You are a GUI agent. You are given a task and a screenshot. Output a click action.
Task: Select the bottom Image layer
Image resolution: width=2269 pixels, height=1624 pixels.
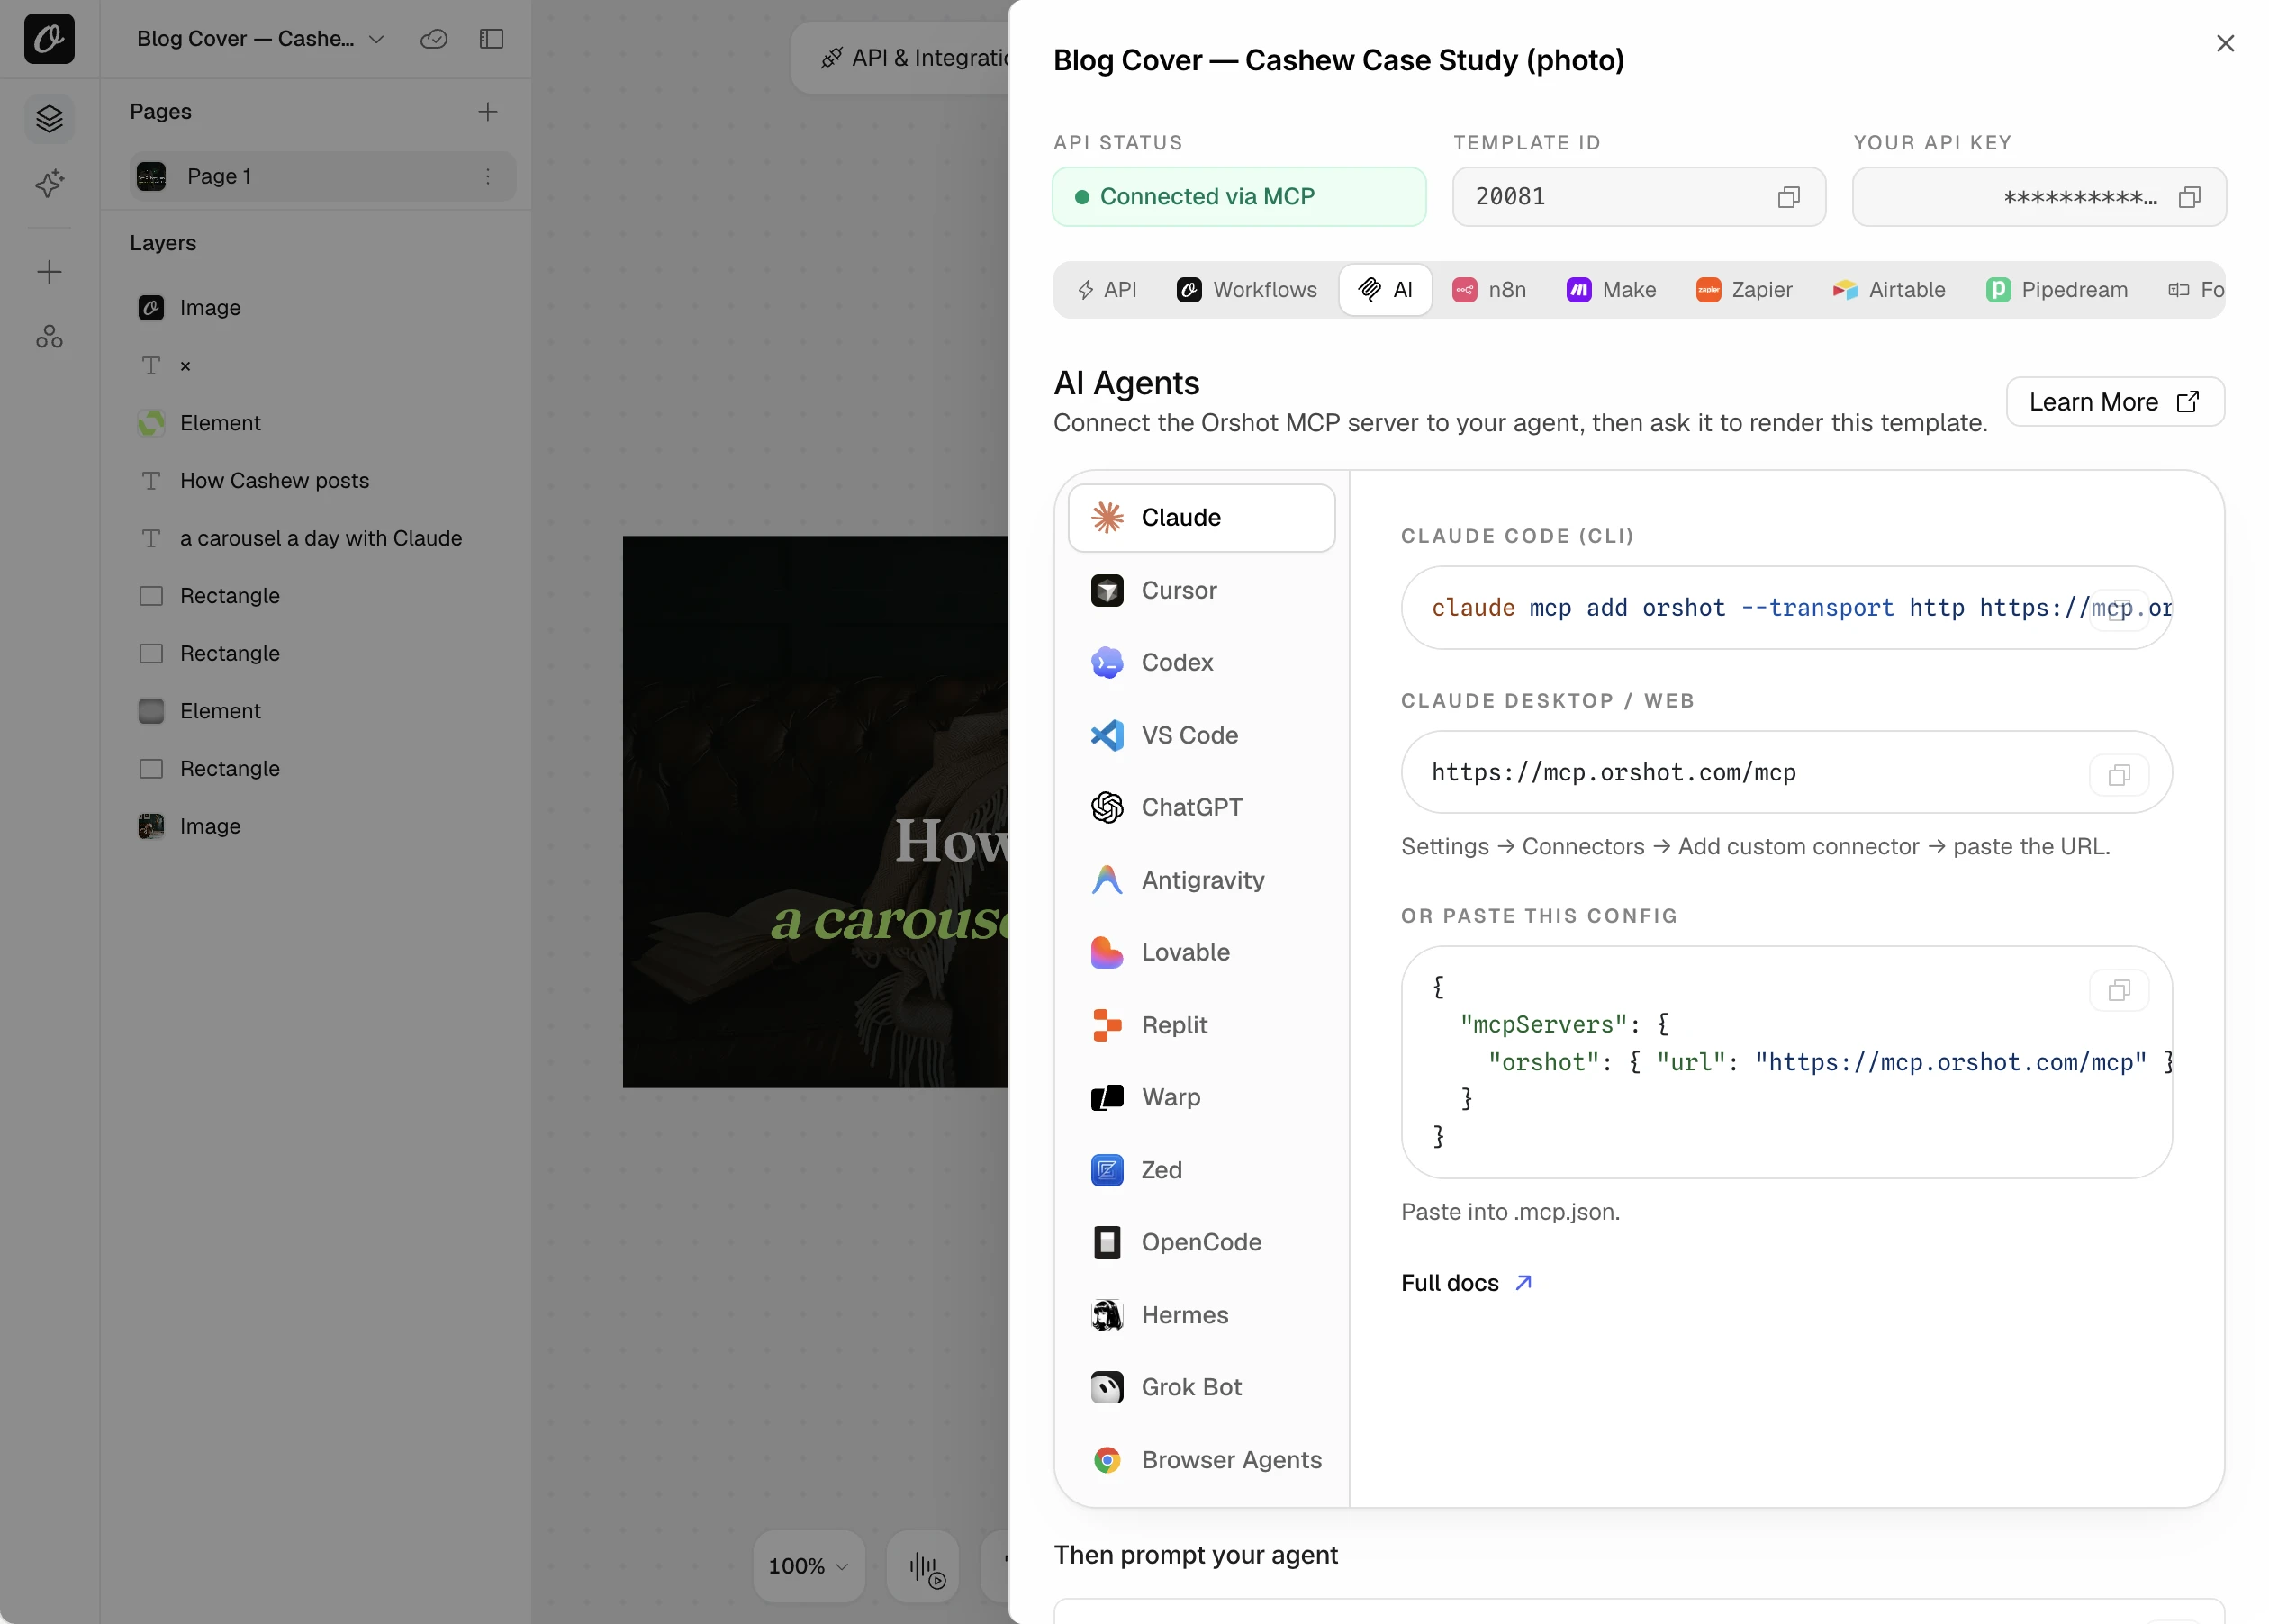click(322, 827)
